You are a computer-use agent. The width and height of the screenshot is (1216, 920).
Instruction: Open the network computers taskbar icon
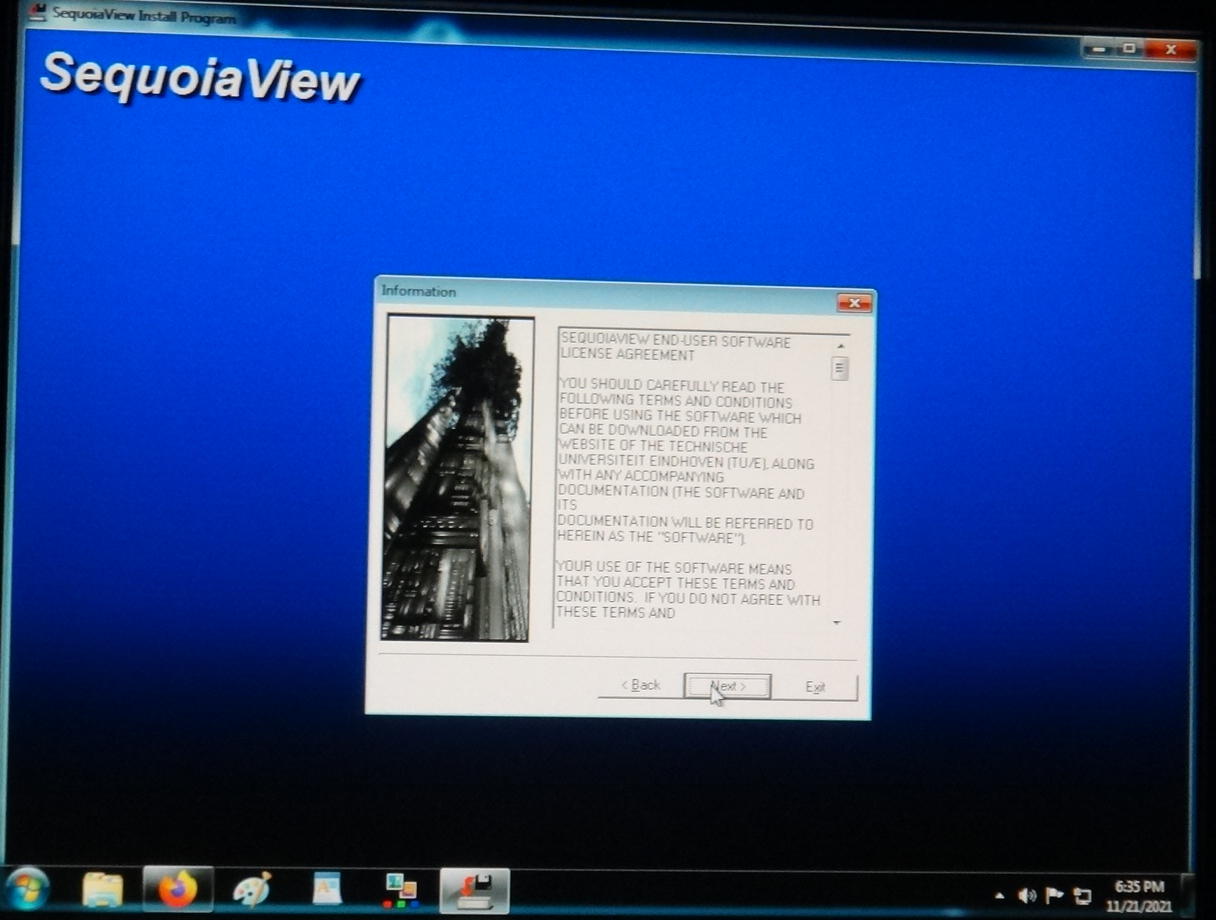coord(401,890)
